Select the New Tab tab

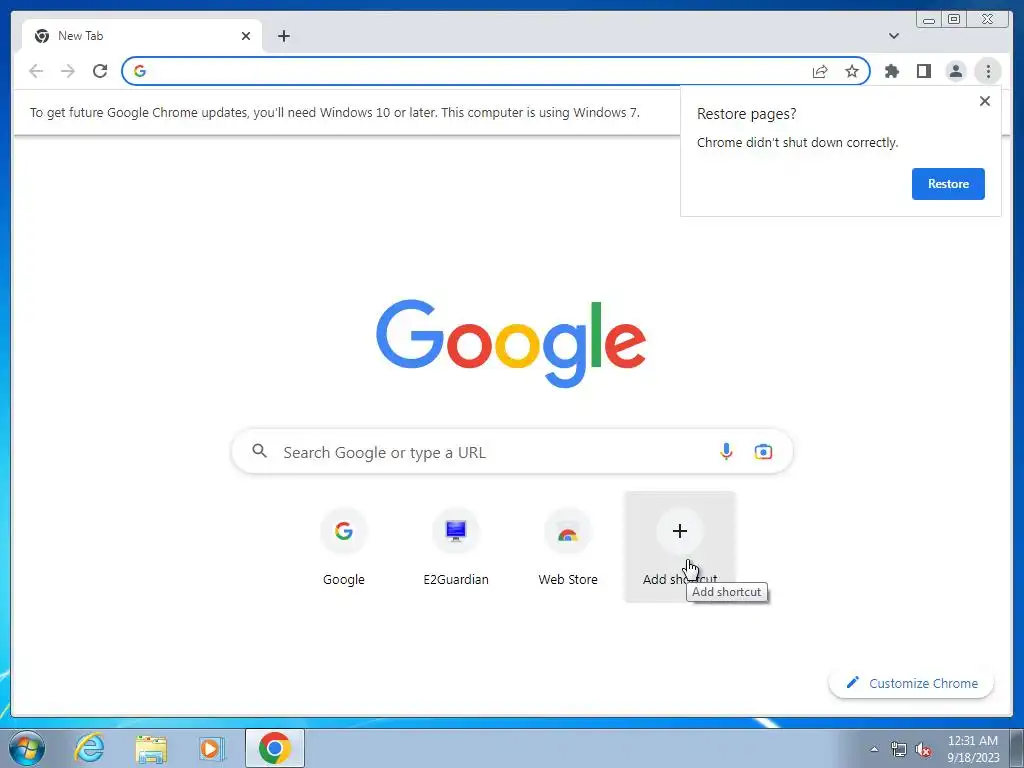point(142,36)
